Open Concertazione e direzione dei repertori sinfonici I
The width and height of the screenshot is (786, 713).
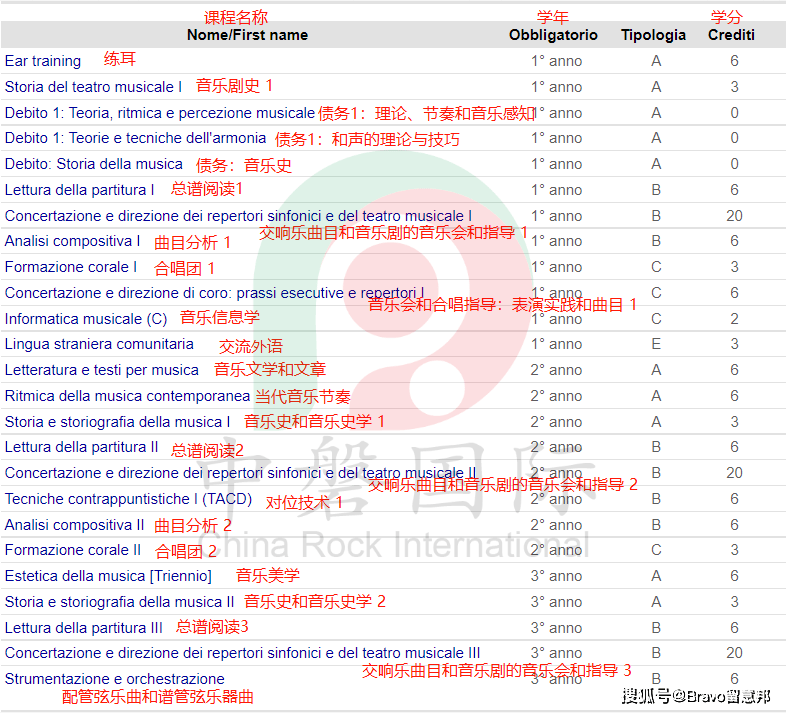coord(239,216)
